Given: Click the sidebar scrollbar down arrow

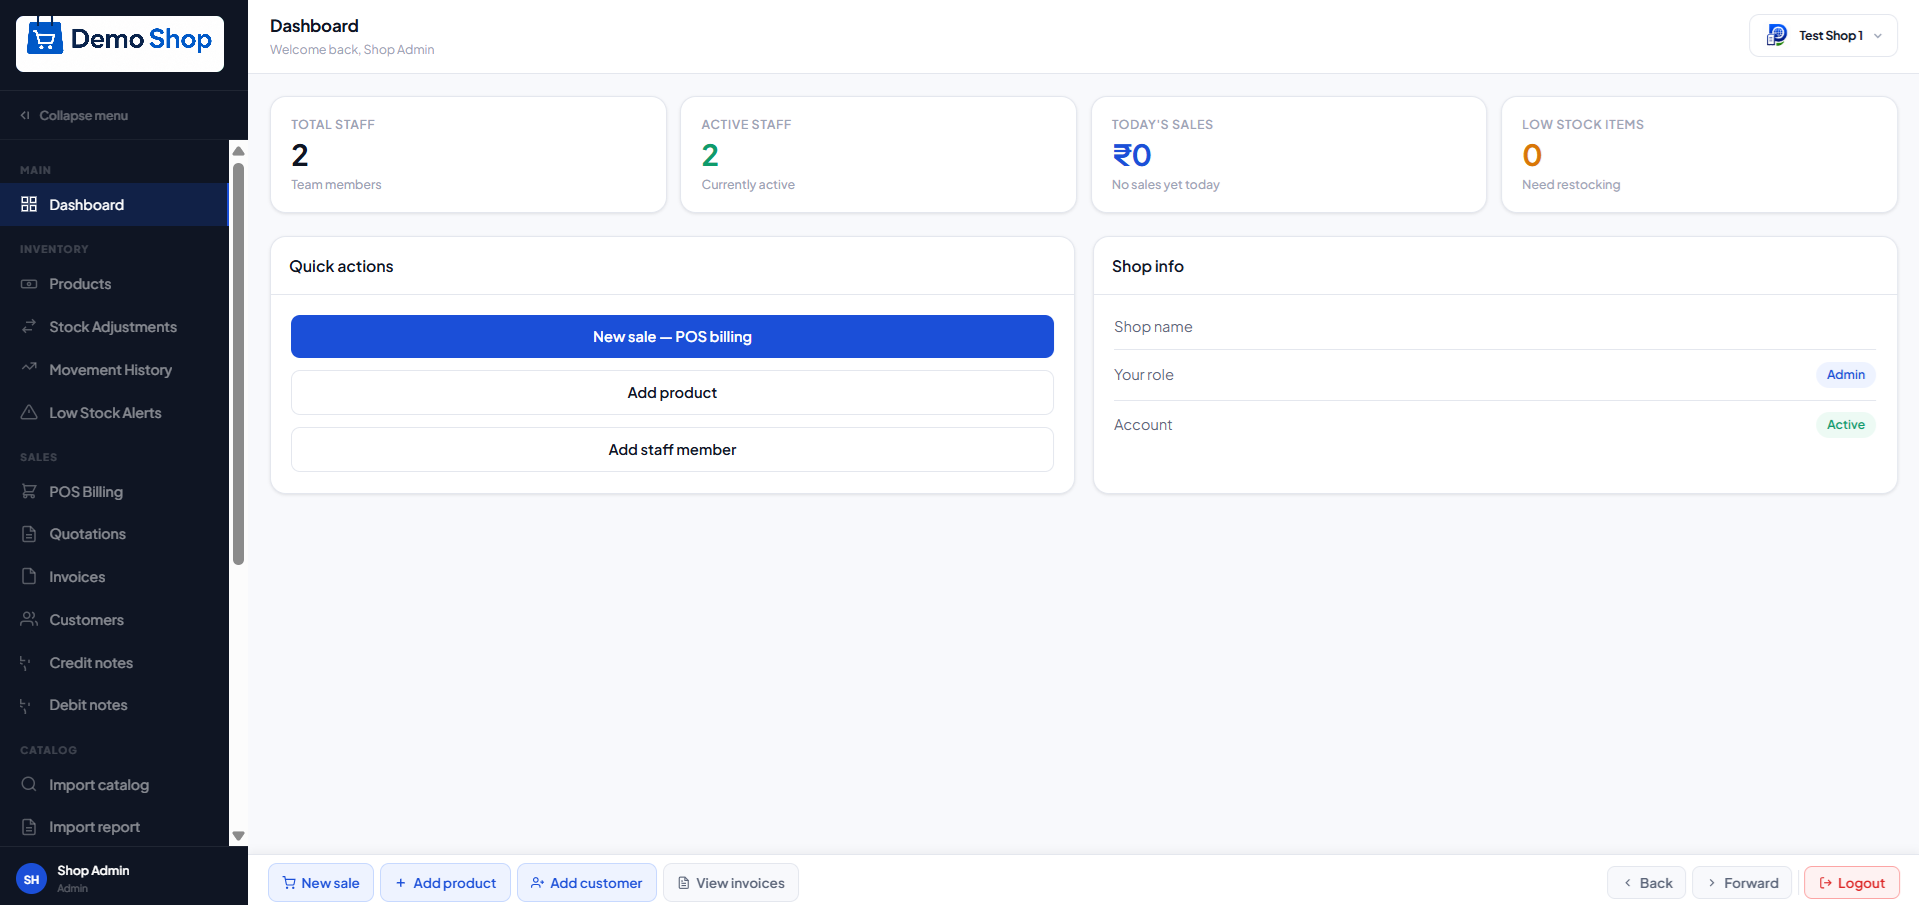Looking at the screenshot, I should tap(238, 836).
